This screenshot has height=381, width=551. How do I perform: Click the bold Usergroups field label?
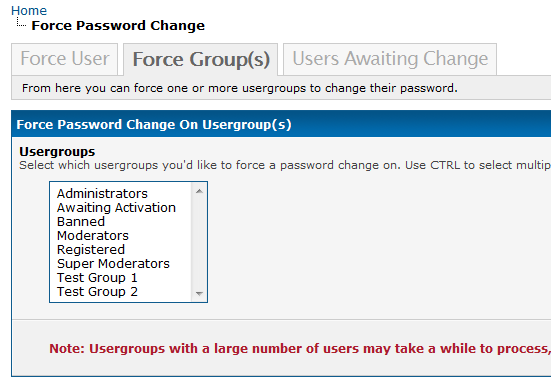(x=57, y=151)
